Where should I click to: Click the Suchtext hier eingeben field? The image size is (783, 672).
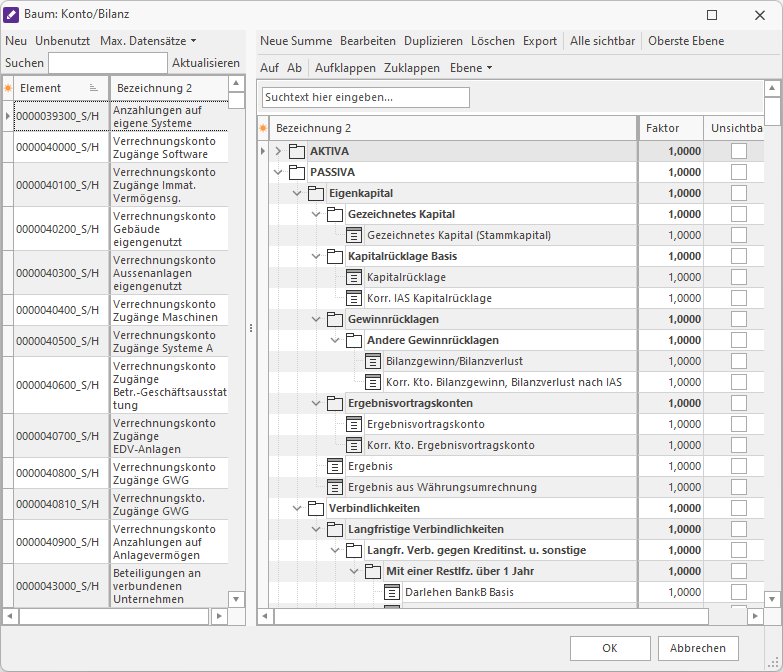[x=365, y=98]
